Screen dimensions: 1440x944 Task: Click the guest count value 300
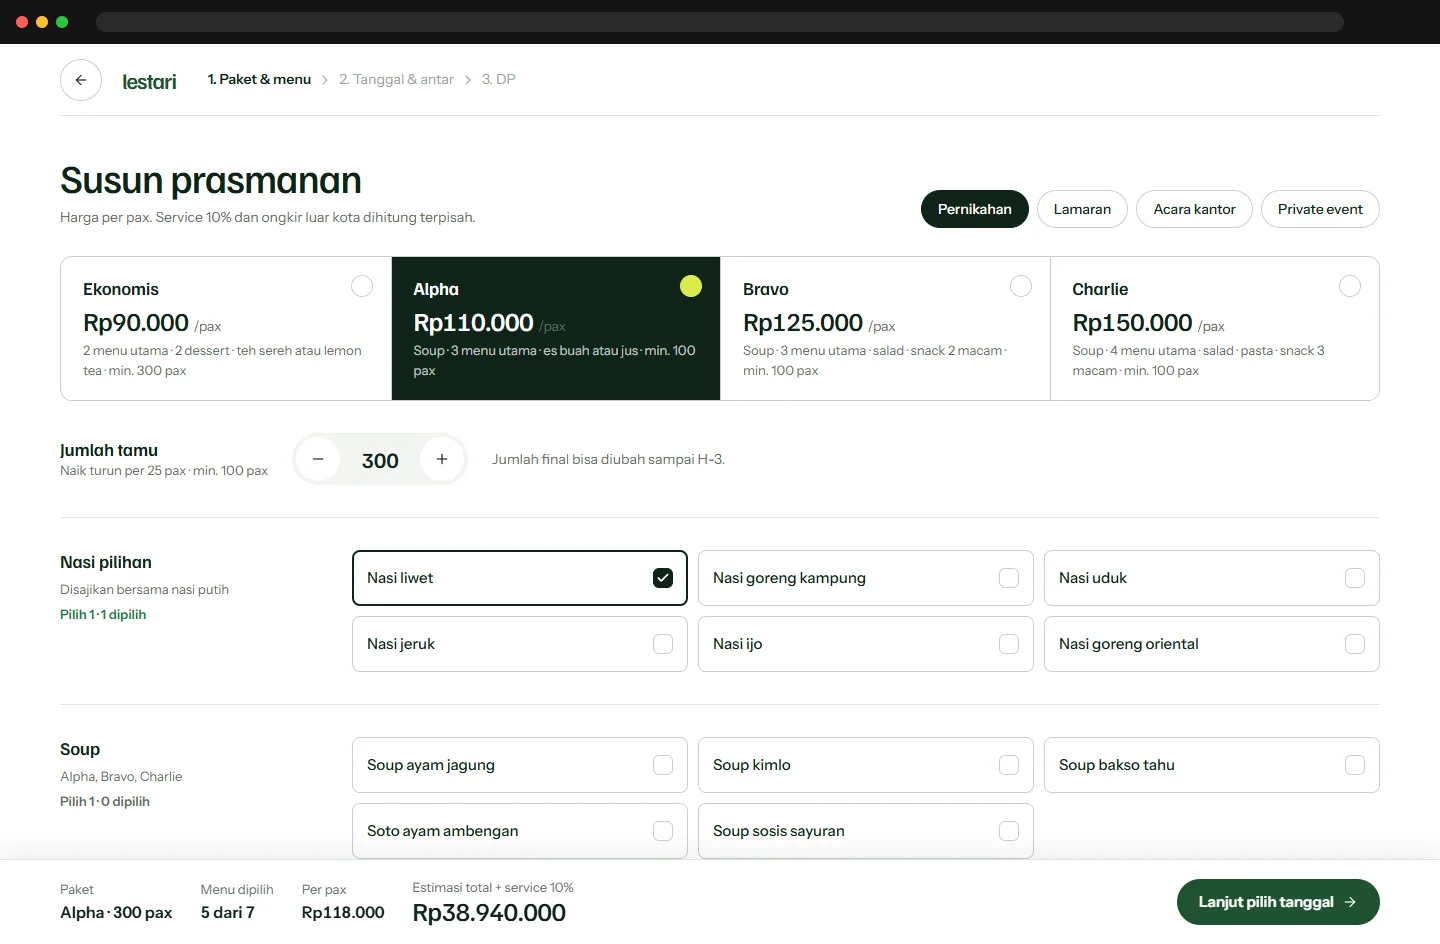point(380,460)
